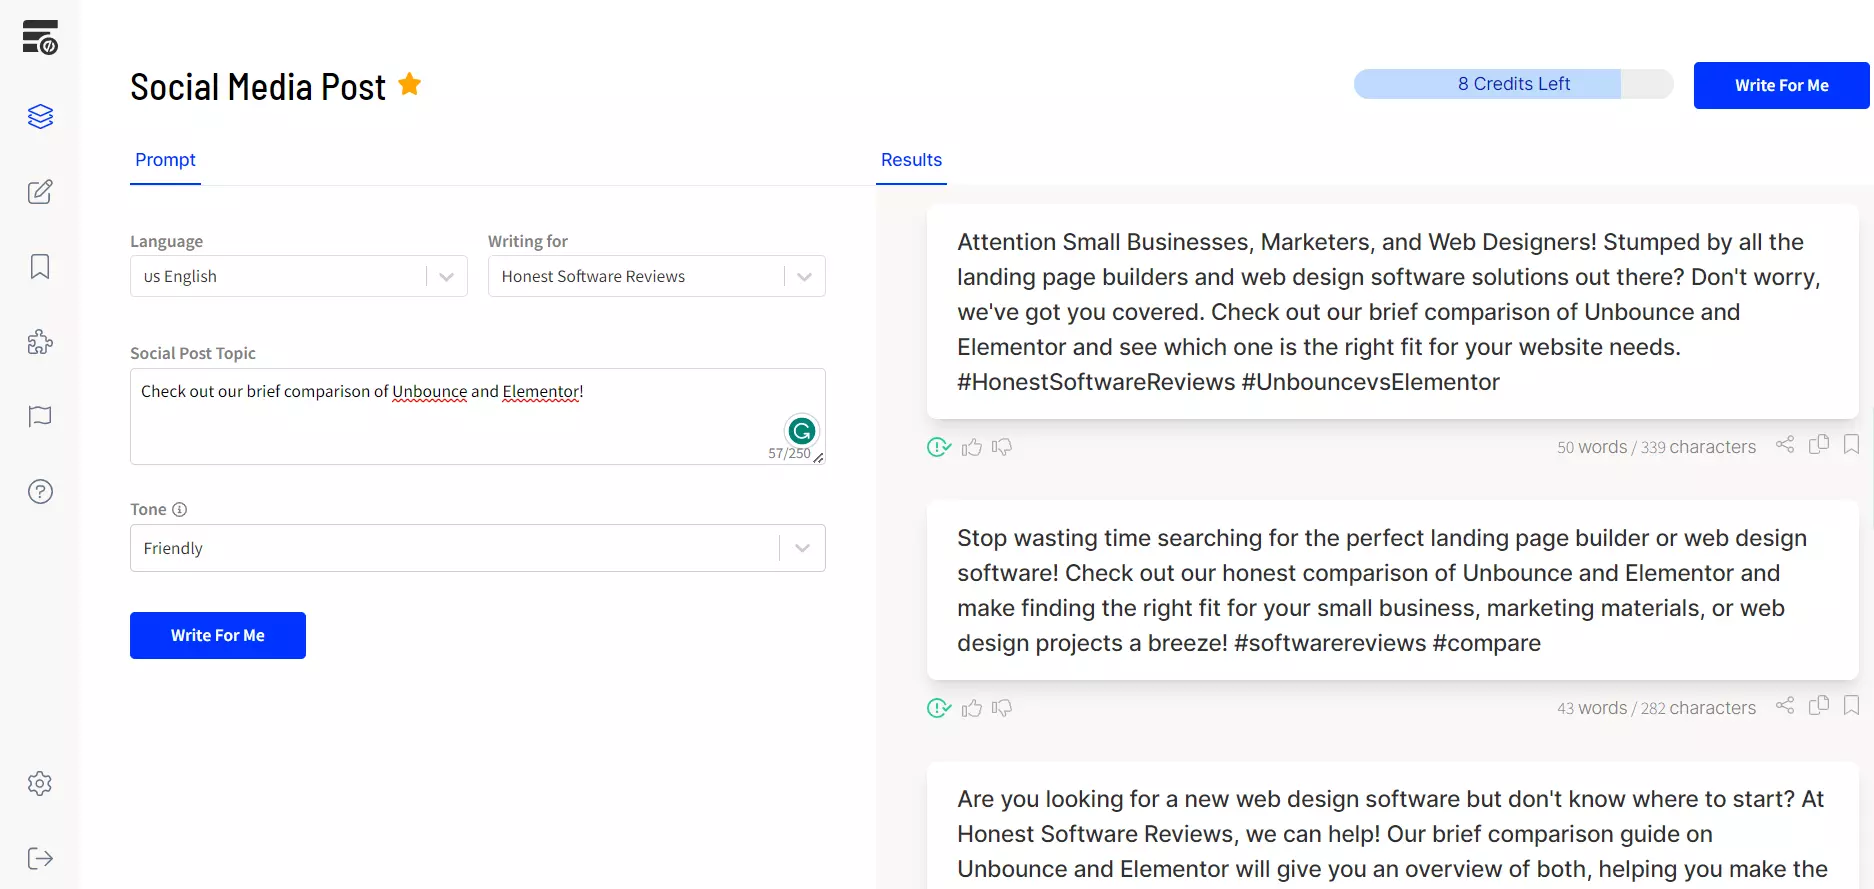Screen dimensions: 1874x889
Task: Copy the first result text
Action: pos(1819,444)
